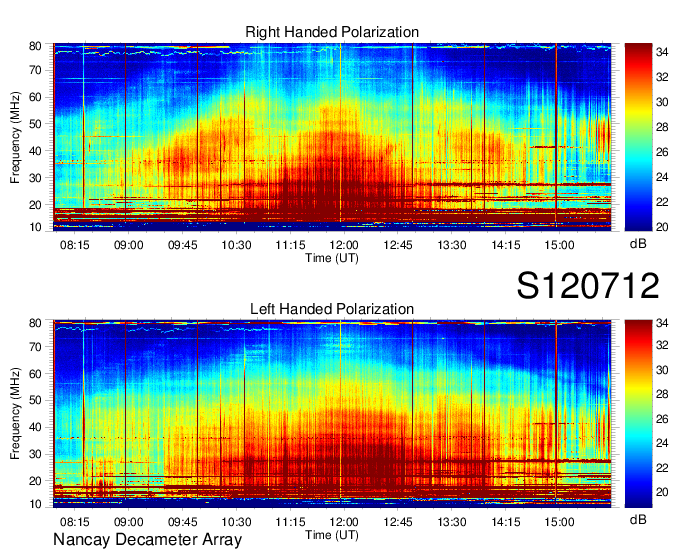680x552 pixels.
Task: Click 12:00 tick on Left Handed plot
Action: coord(344,522)
